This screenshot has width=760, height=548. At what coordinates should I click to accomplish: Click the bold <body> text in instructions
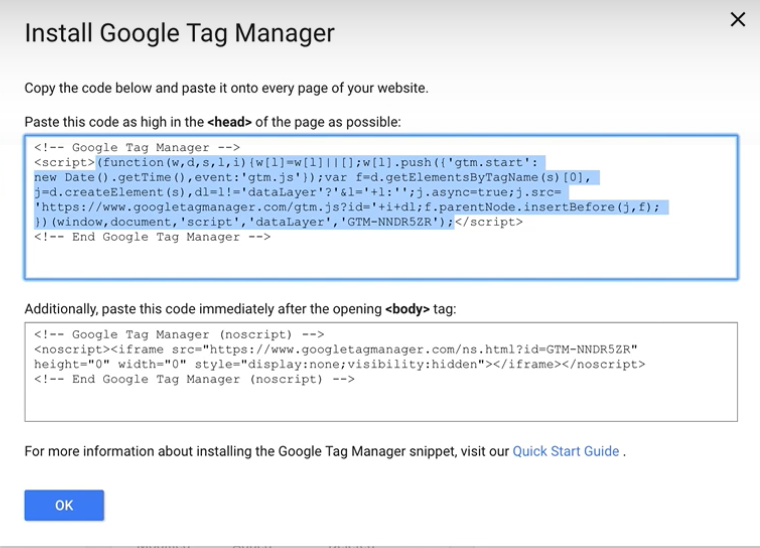tap(407, 309)
